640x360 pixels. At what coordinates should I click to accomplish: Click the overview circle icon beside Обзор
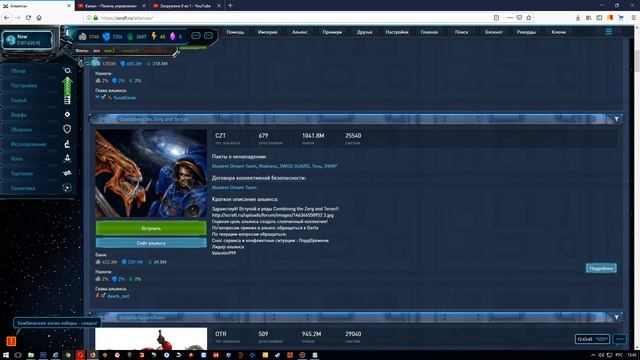point(67,71)
